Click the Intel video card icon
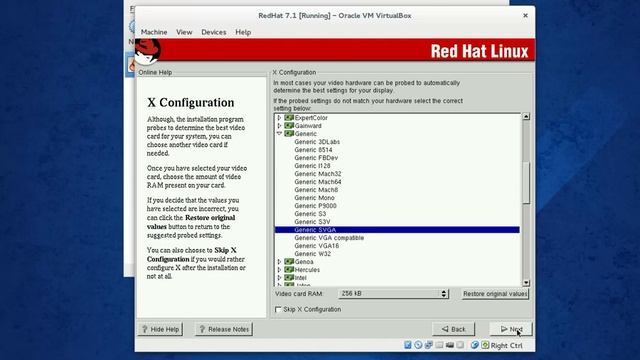The height and width of the screenshot is (360, 640). pyautogui.click(x=289, y=278)
